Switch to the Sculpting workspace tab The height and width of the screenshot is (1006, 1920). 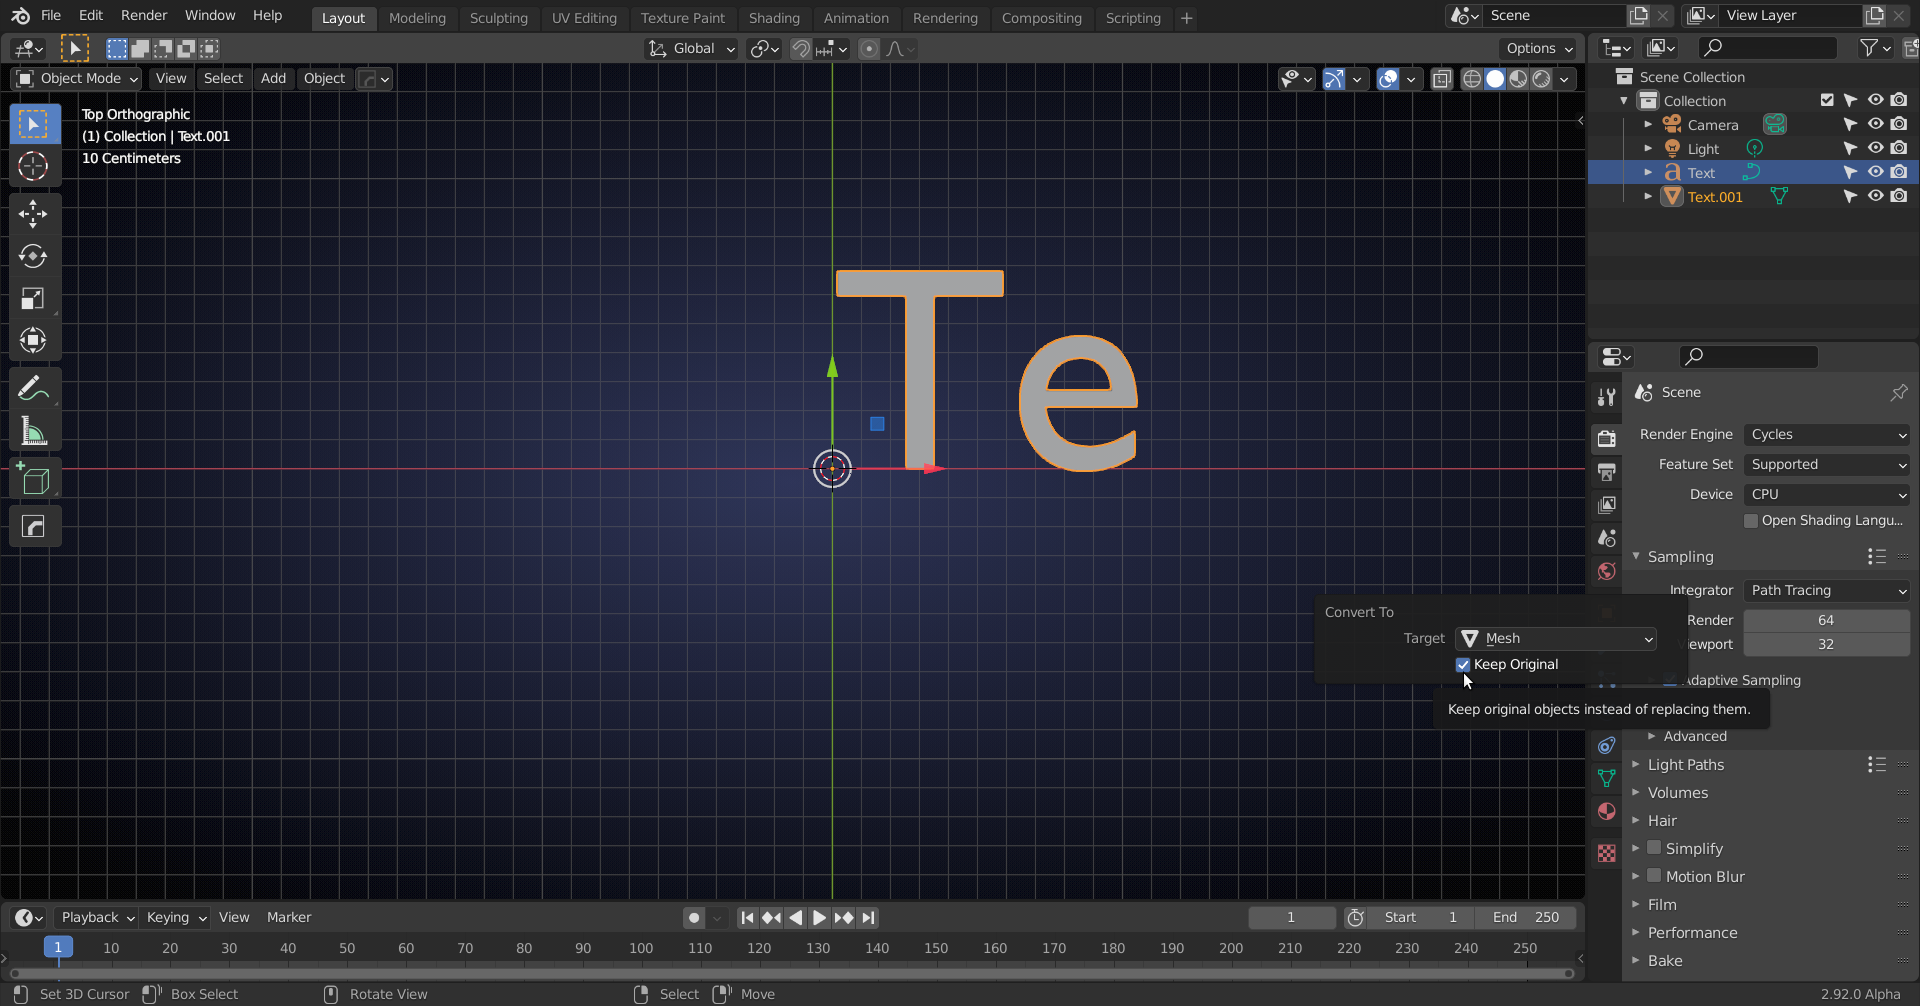498,18
